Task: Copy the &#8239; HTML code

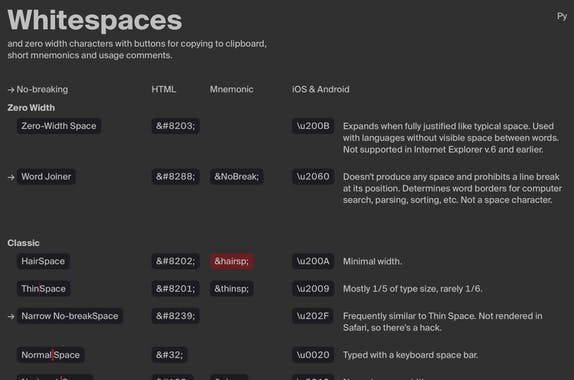Action: 175,316
